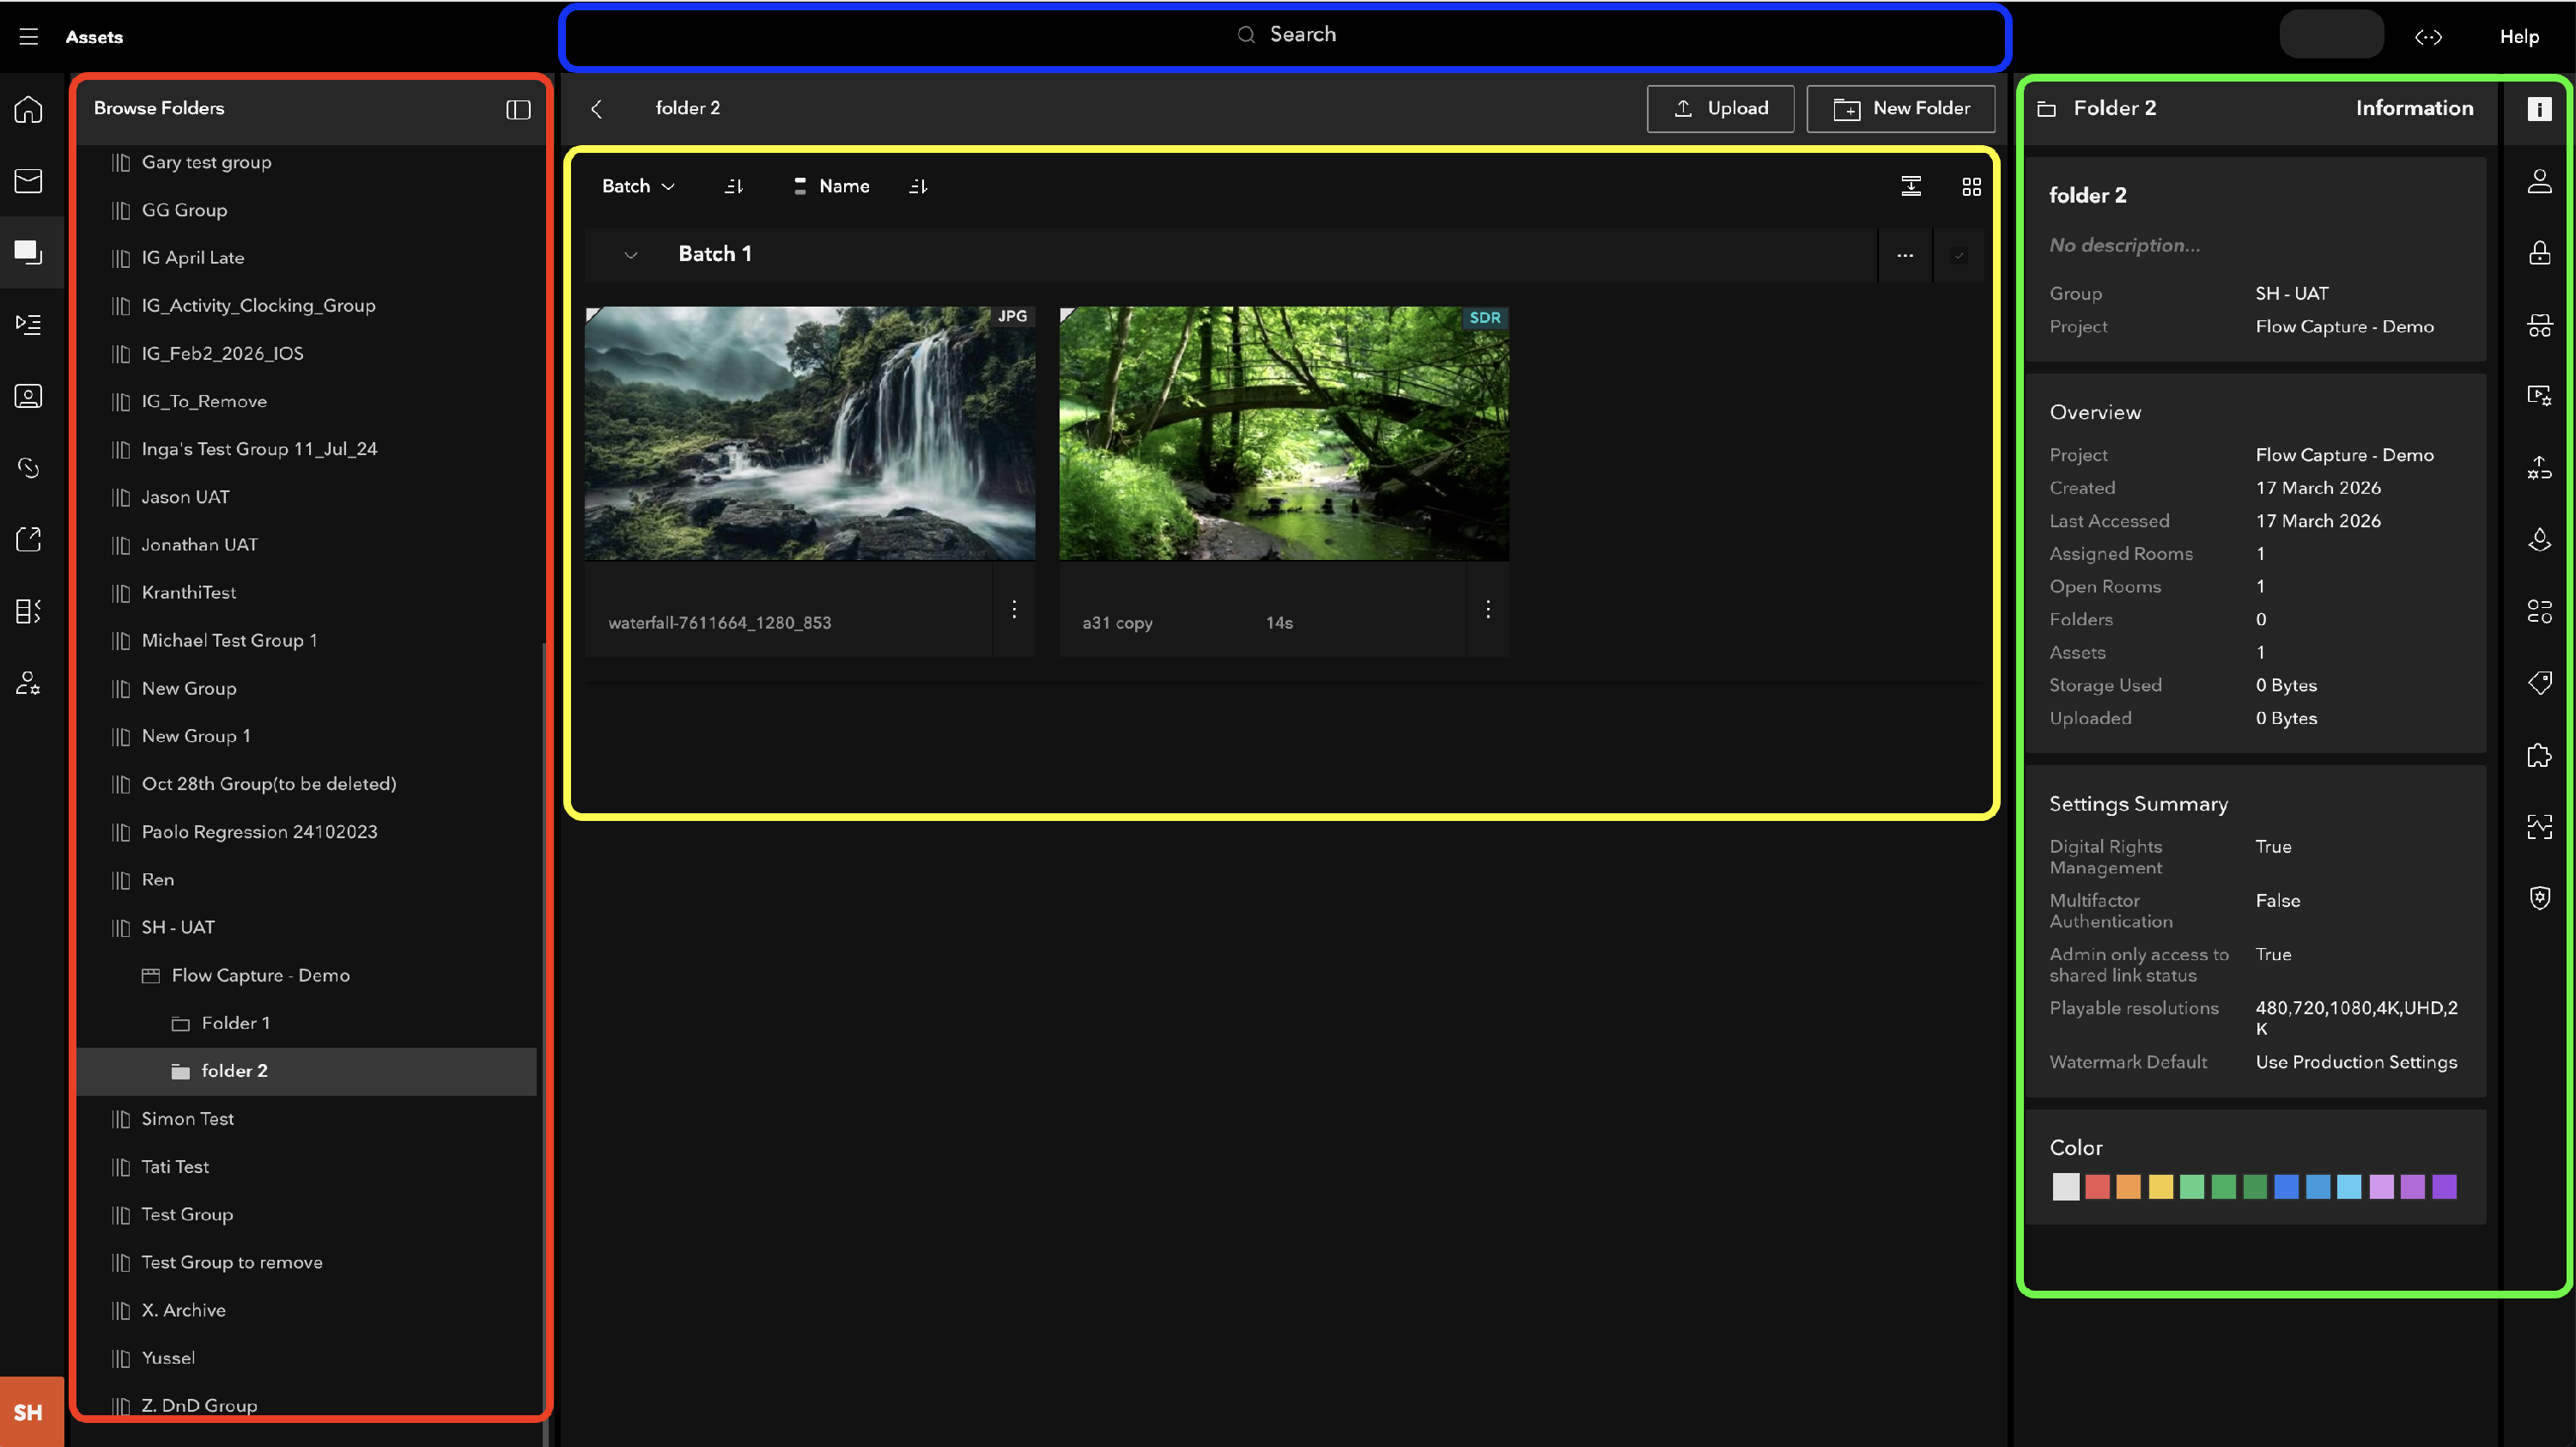Open the user profile icon on right rail
This screenshot has width=2576, height=1447.
coord(2539,181)
